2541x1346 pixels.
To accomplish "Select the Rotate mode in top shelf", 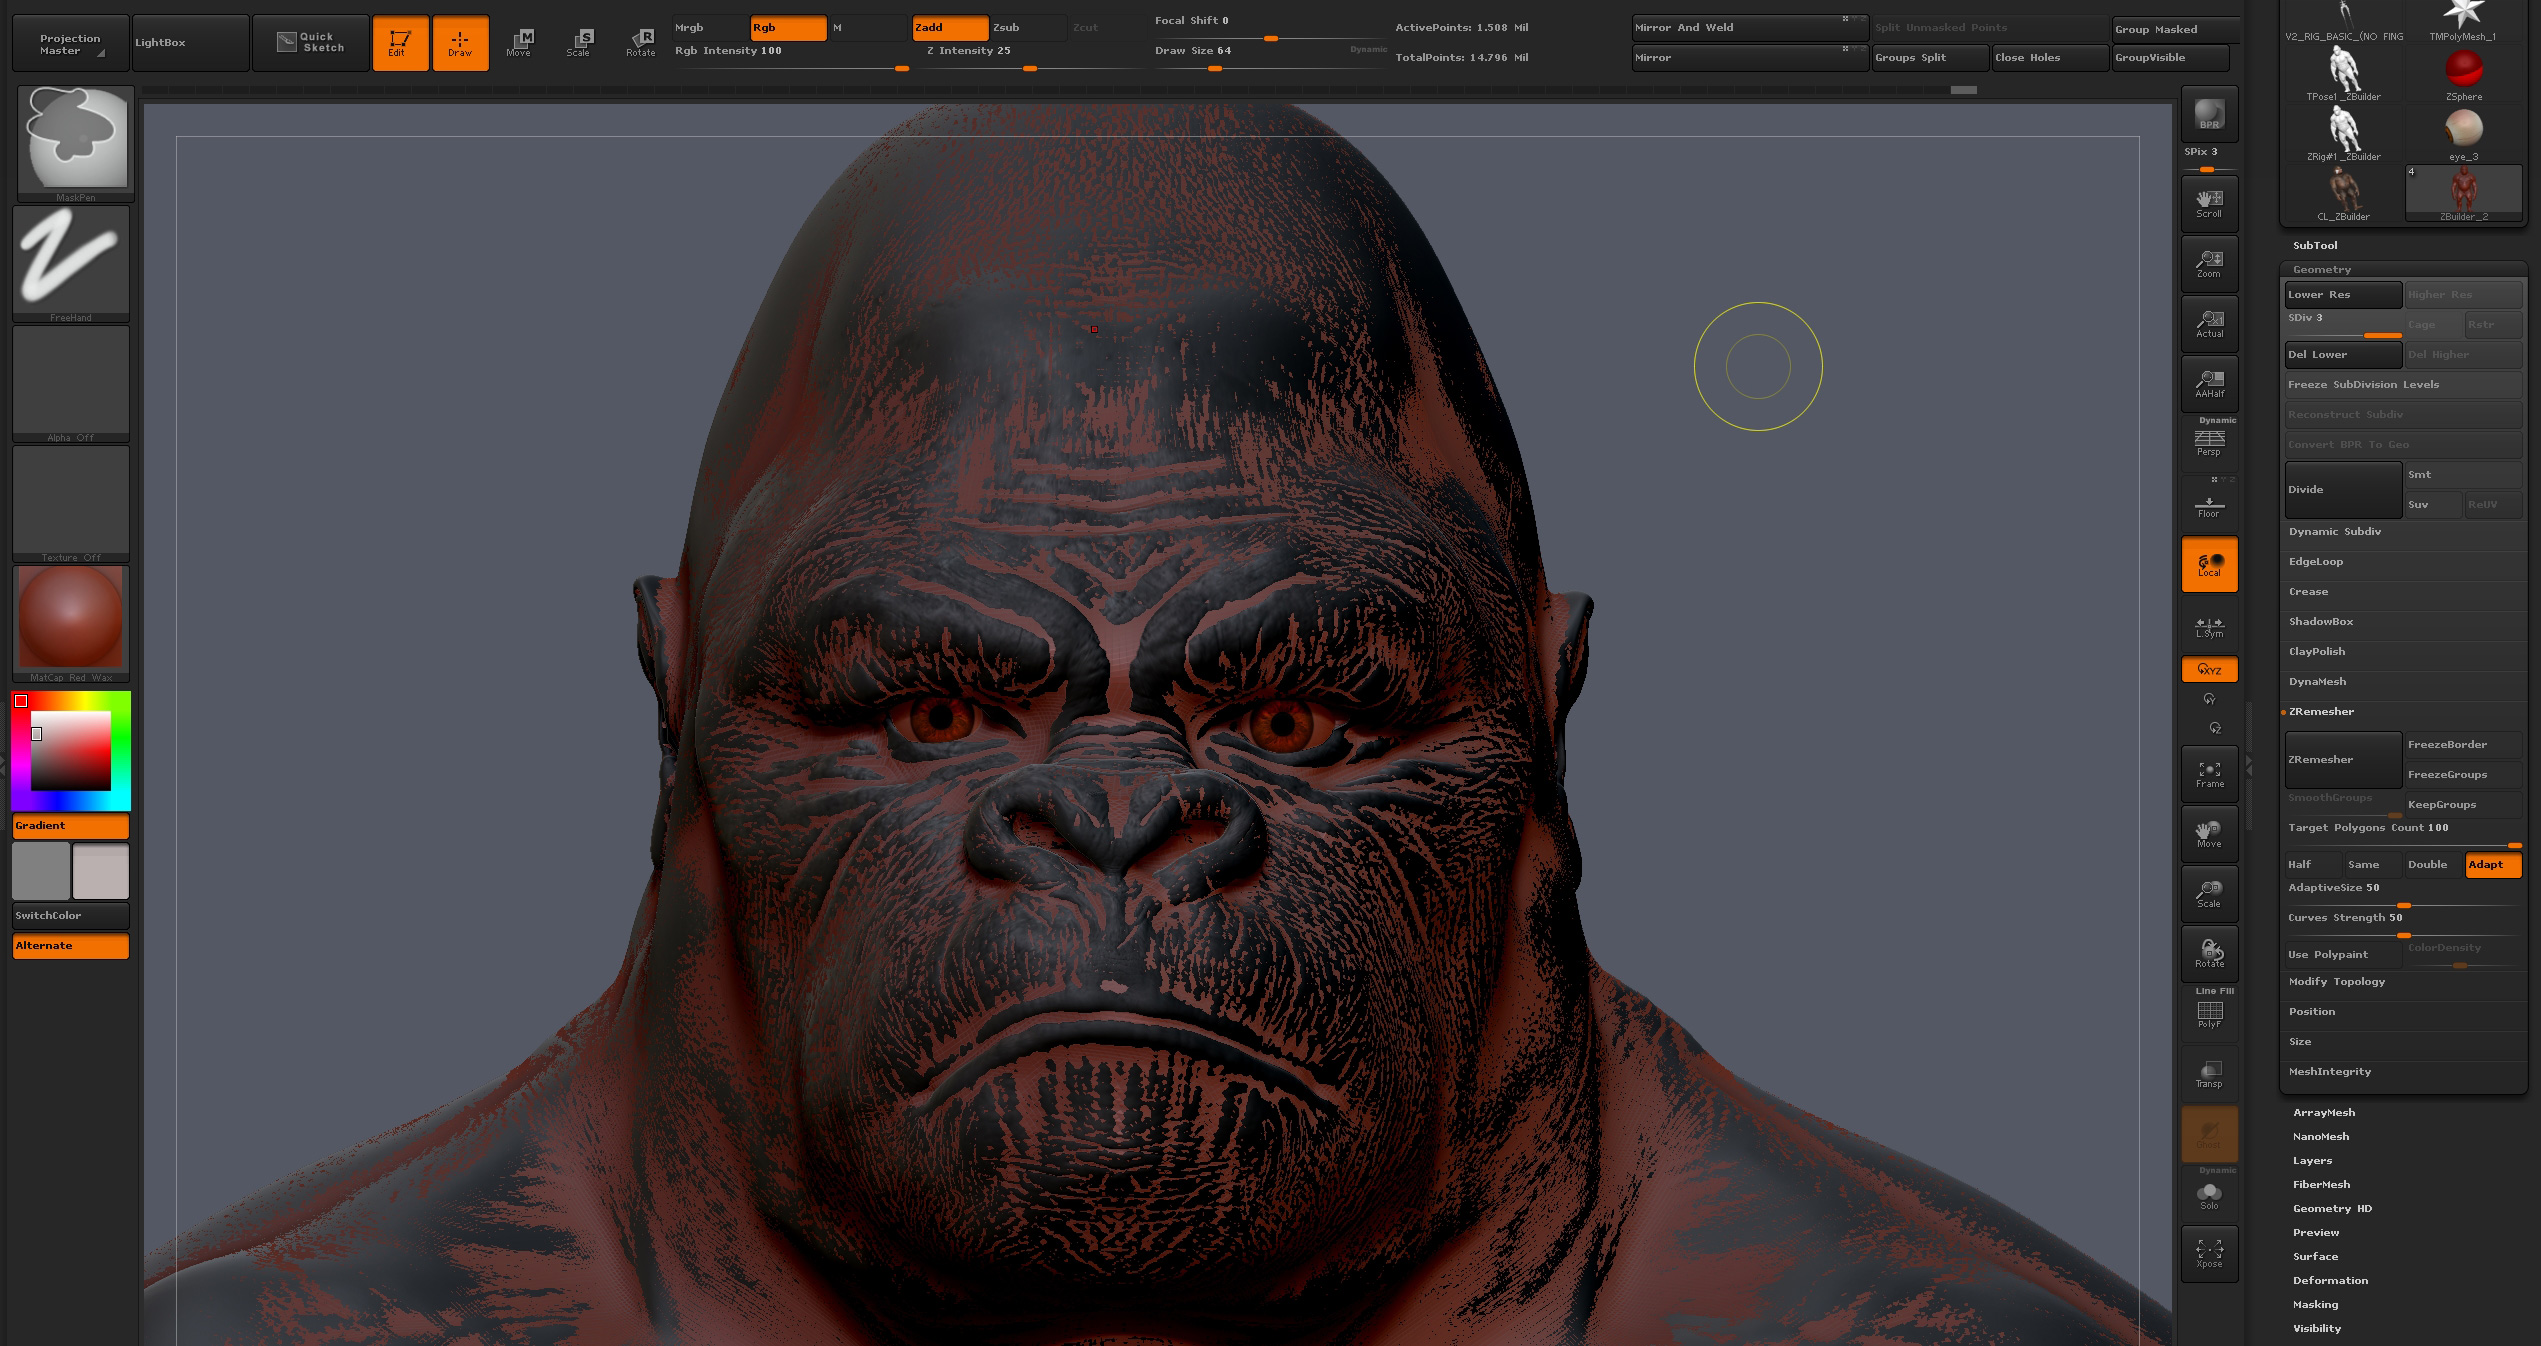I will 640,43.
